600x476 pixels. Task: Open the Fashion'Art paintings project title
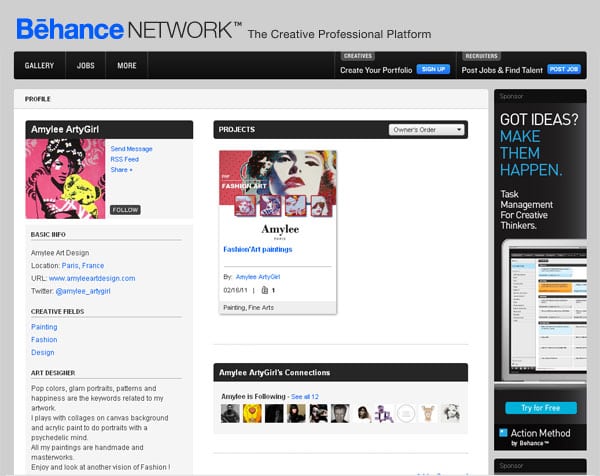258,249
